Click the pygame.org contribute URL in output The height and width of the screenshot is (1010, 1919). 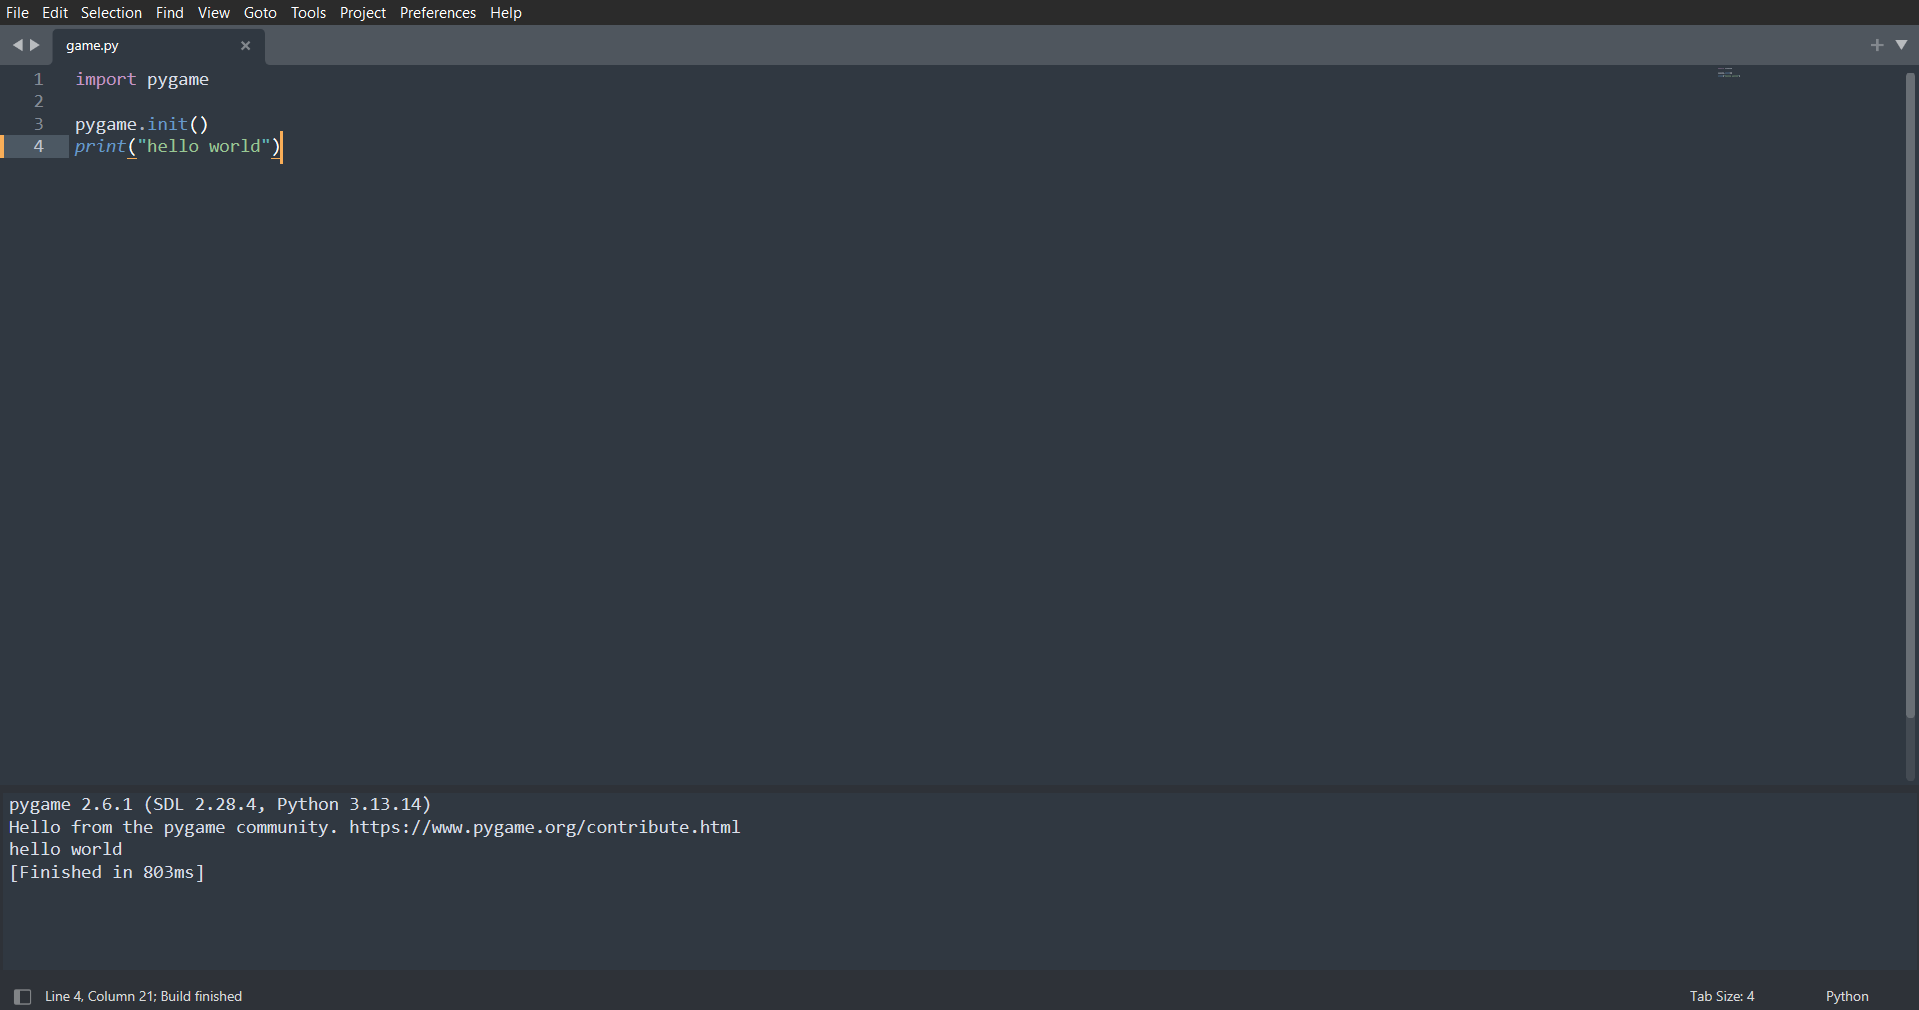[545, 827]
